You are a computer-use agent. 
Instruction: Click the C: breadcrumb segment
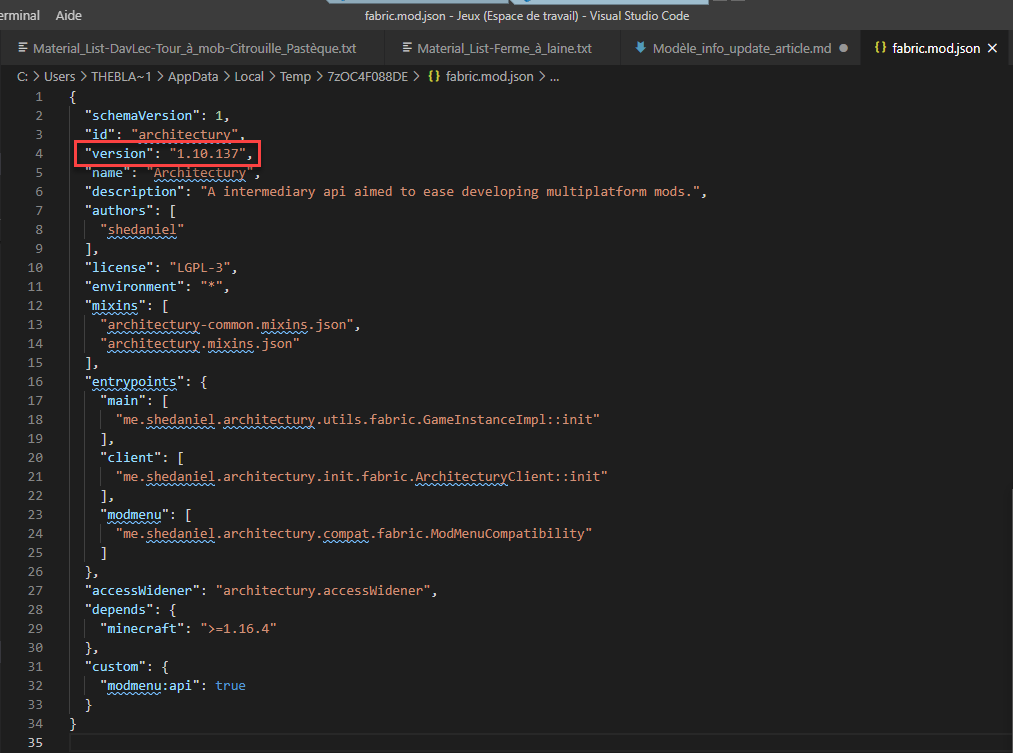coord(22,77)
